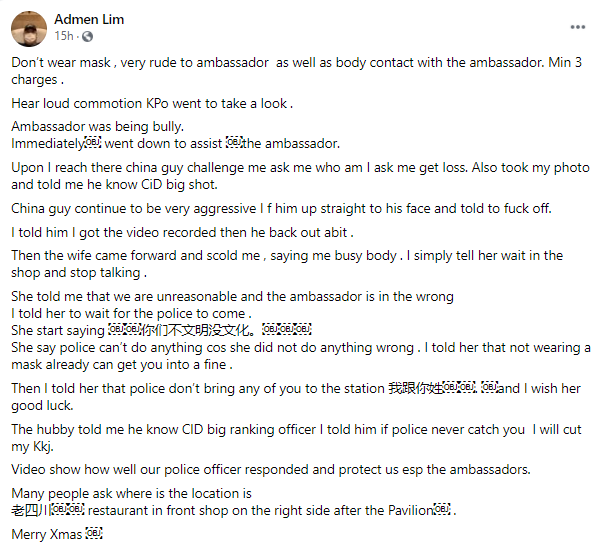The height and width of the screenshot is (544, 602).
Task: Open the post via 15h timestamp
Action: (x=64, y=36)
